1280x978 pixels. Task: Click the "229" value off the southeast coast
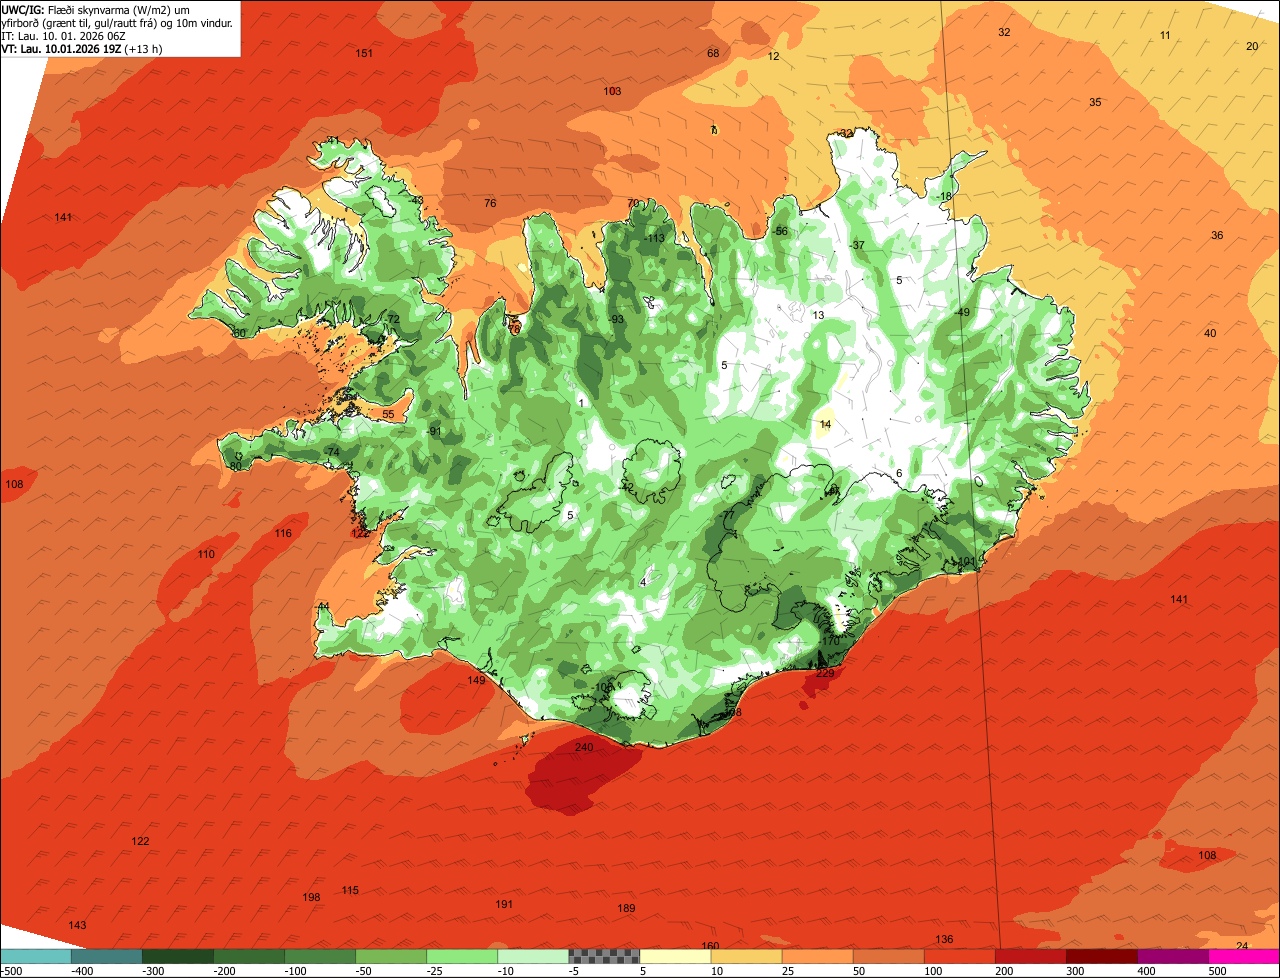click(825, 673)
